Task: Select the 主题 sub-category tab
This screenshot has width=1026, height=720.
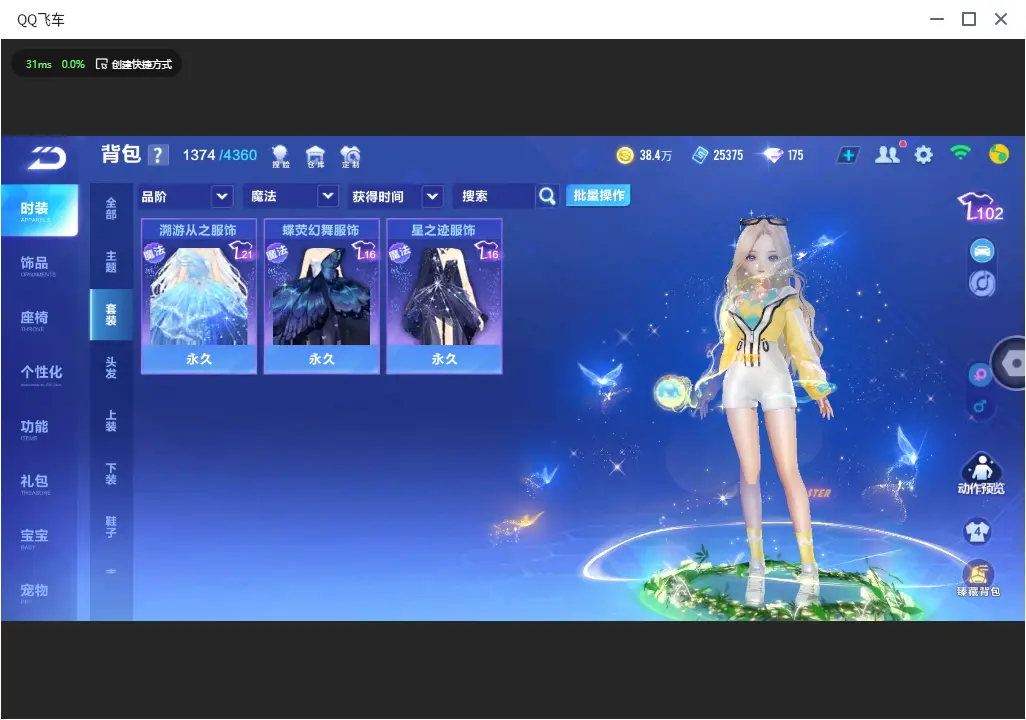Action: pos(111,262)
